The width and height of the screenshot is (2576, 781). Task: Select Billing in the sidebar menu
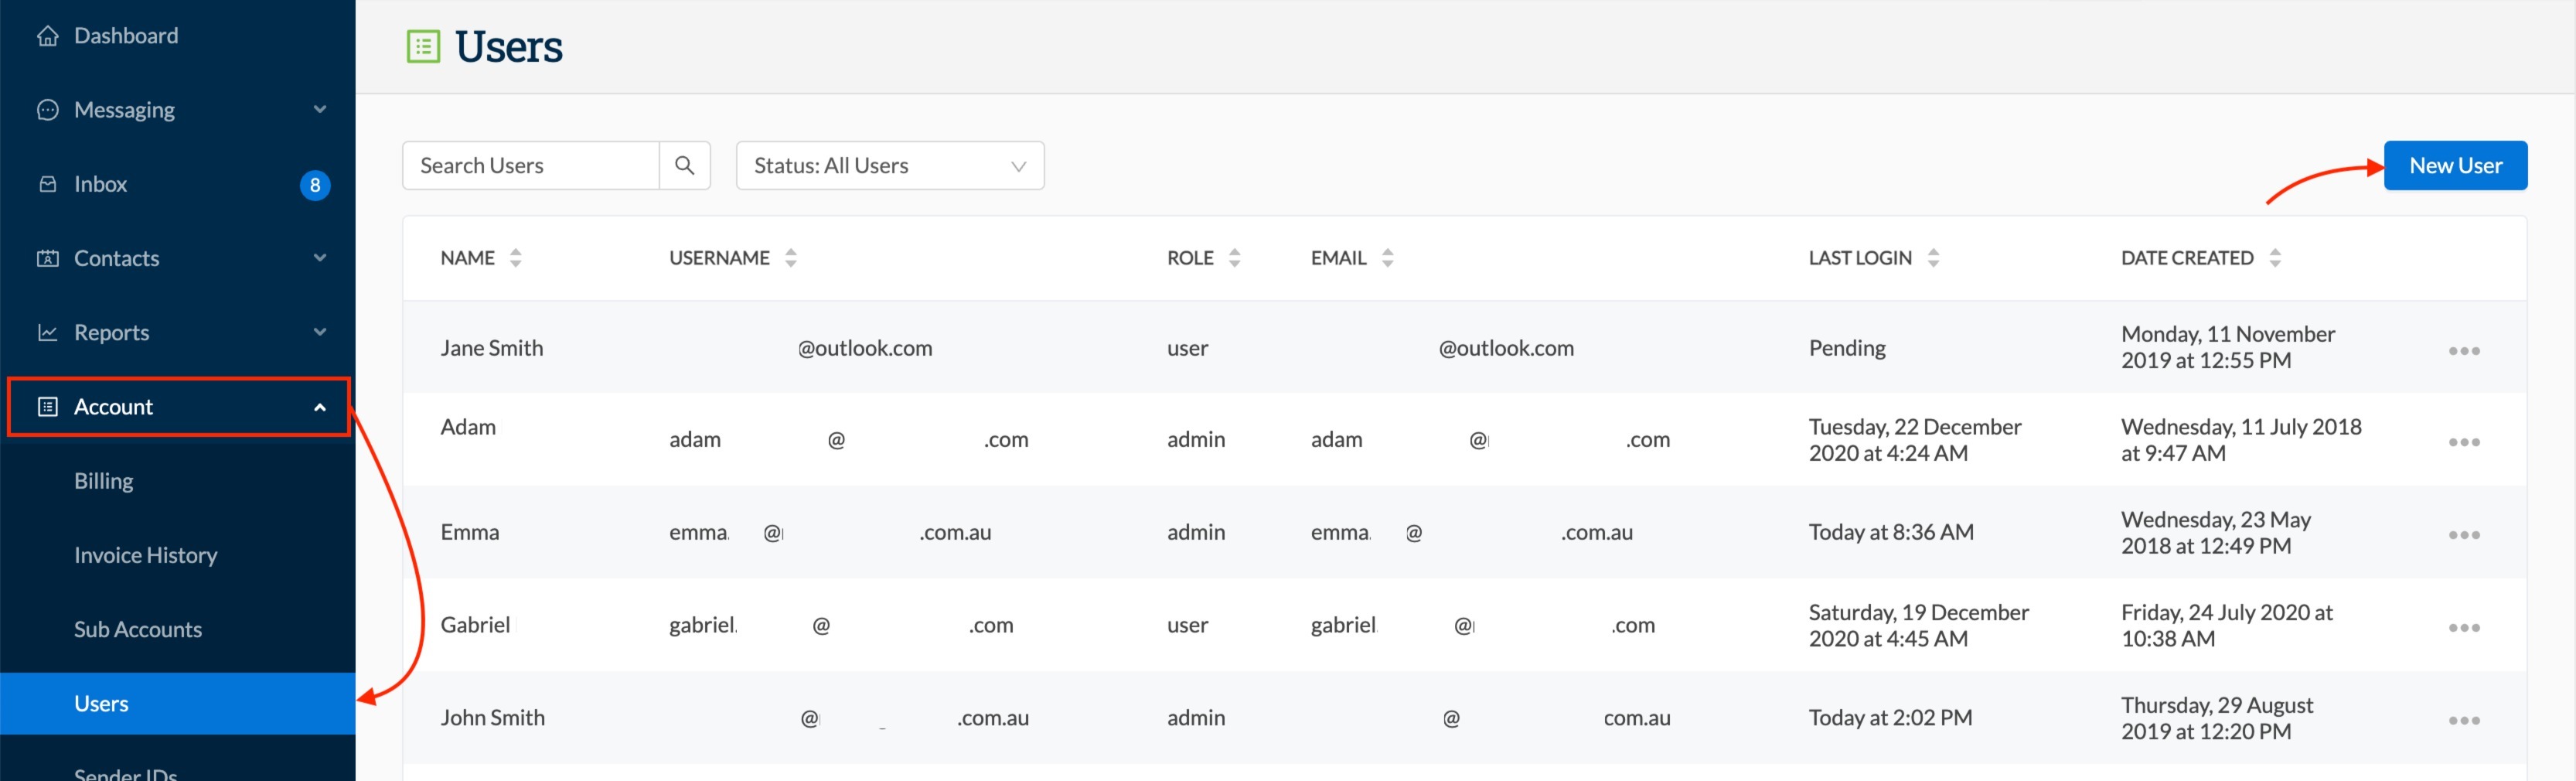tap(103, 480)
